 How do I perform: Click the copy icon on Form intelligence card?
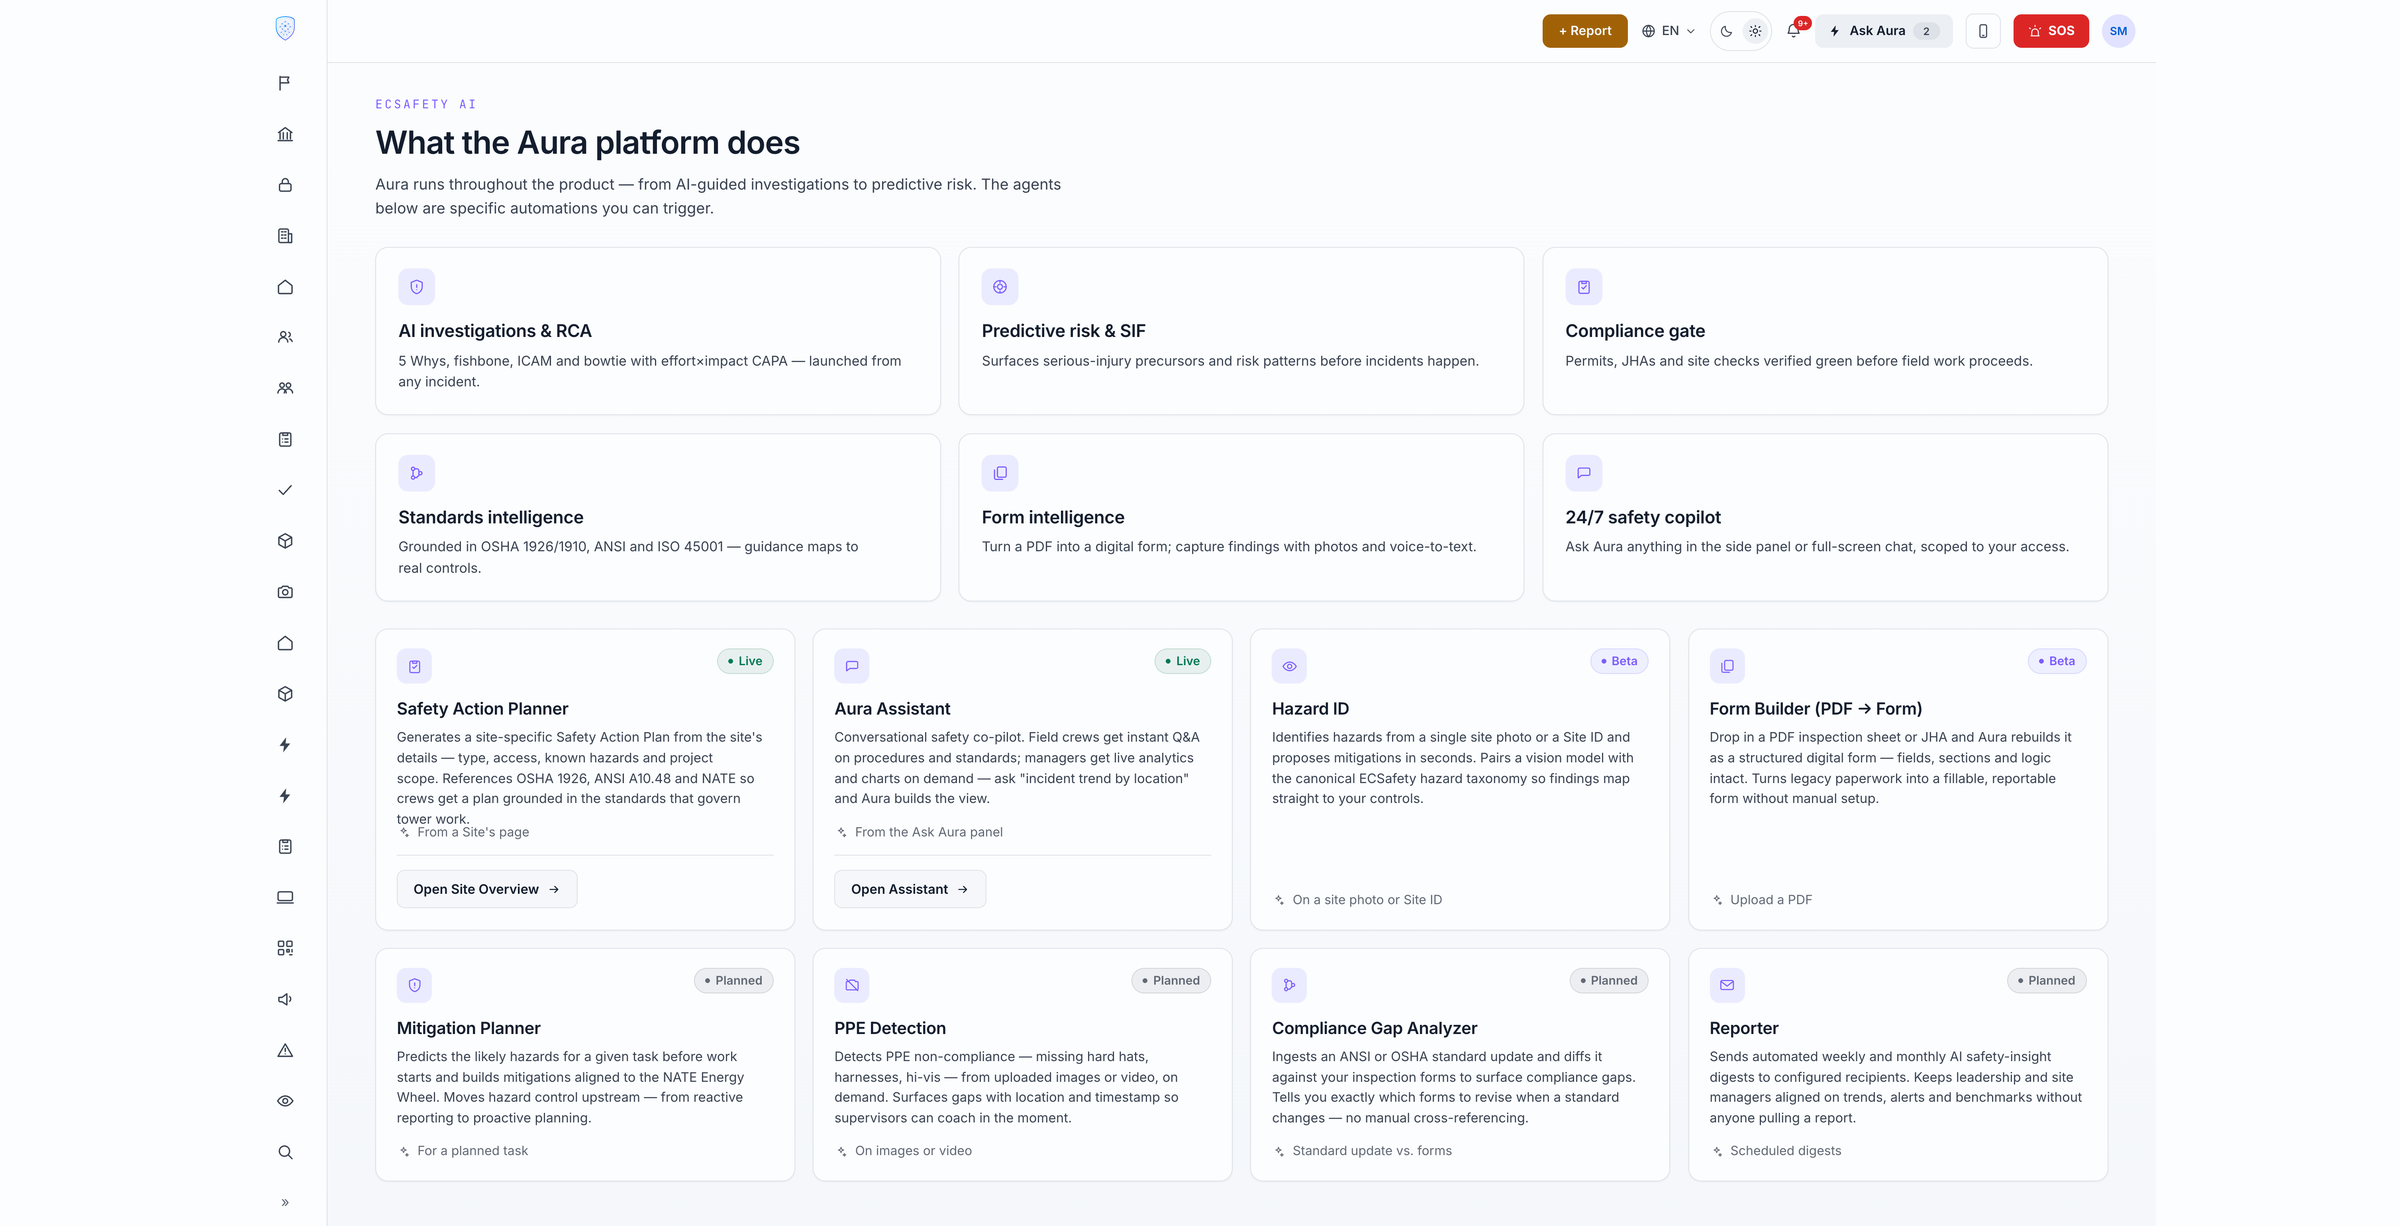click(x=1000, y=473)
